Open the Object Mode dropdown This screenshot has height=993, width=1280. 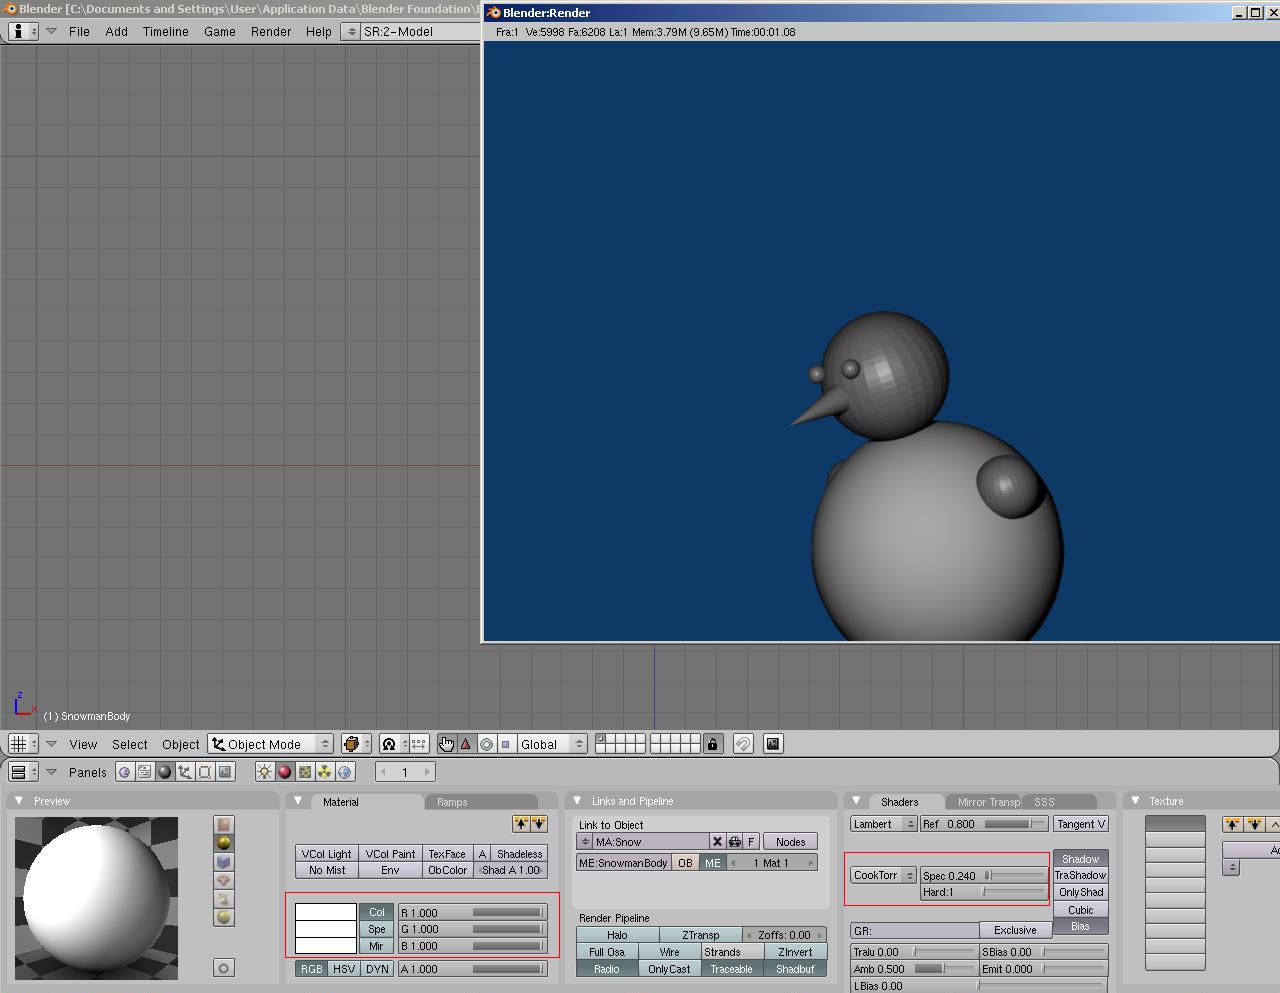[x=268, y=744]
